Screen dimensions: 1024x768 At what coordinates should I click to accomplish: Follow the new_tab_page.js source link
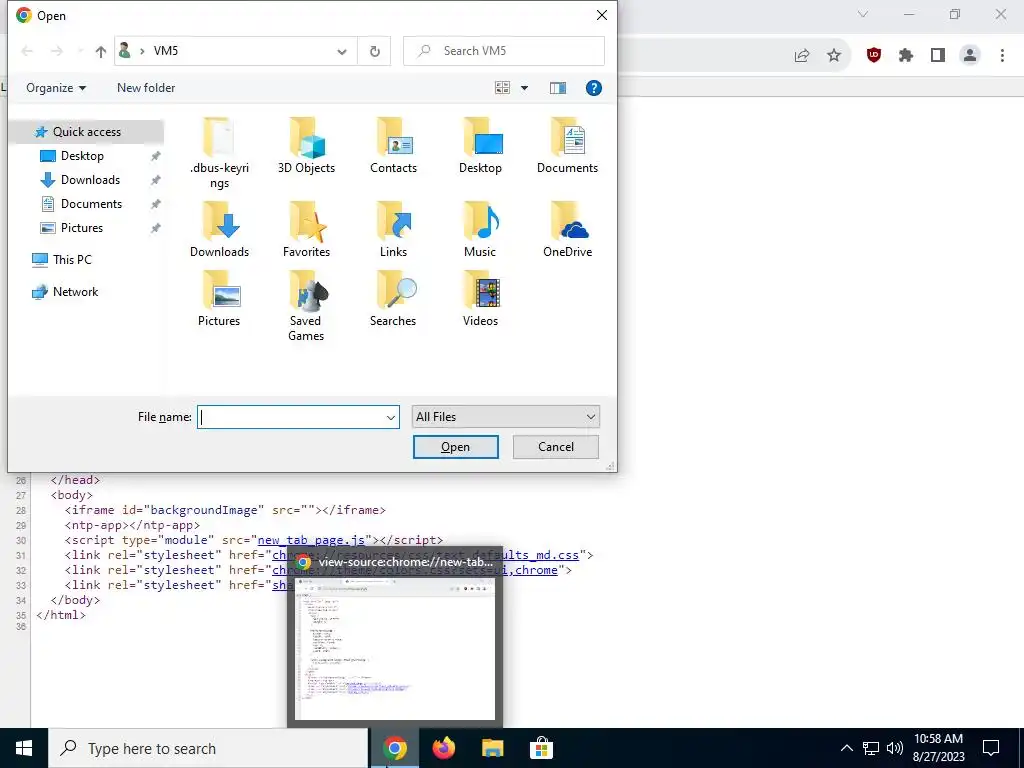point(311,540)
